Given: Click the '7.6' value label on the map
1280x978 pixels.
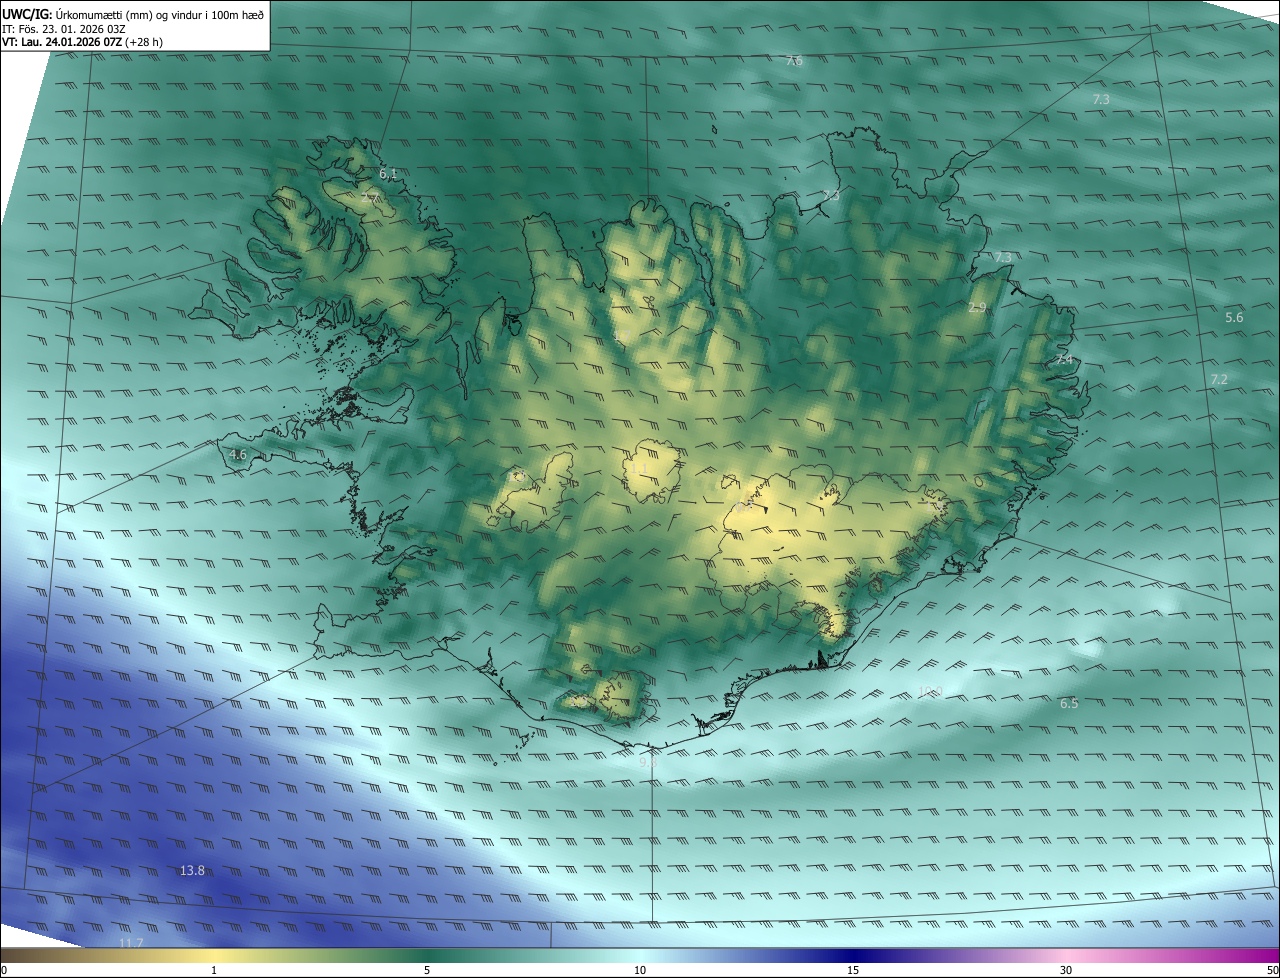Looking at the screenshot, I should (x=794, y=61).
